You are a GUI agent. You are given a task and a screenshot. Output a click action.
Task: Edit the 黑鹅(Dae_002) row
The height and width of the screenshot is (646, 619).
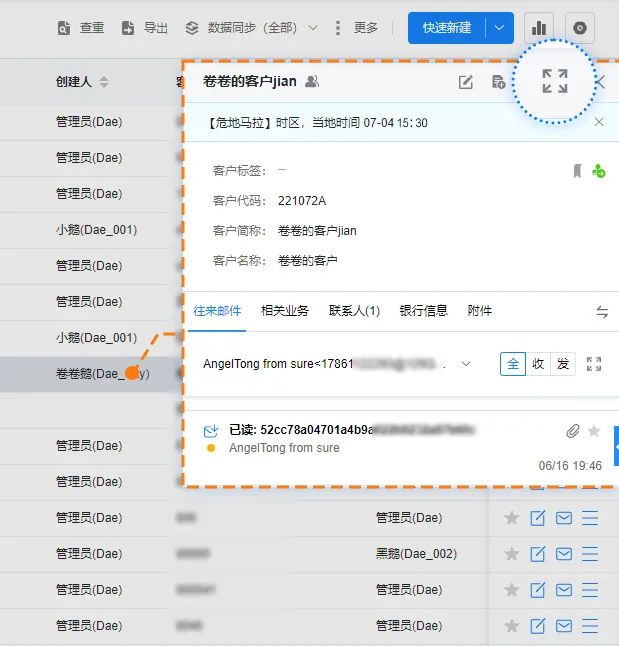coord(537,554)
